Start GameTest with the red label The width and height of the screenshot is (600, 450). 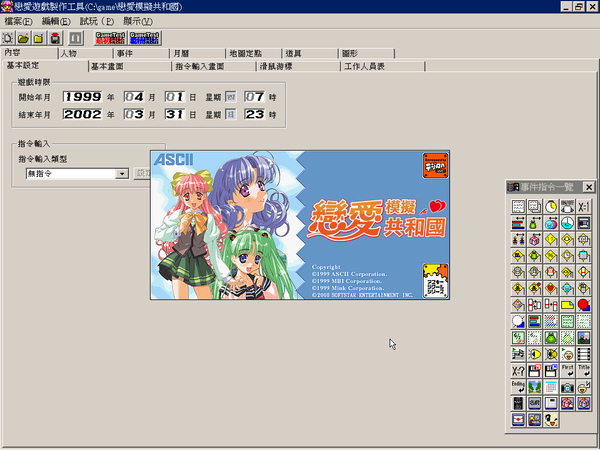coord(110,38)
